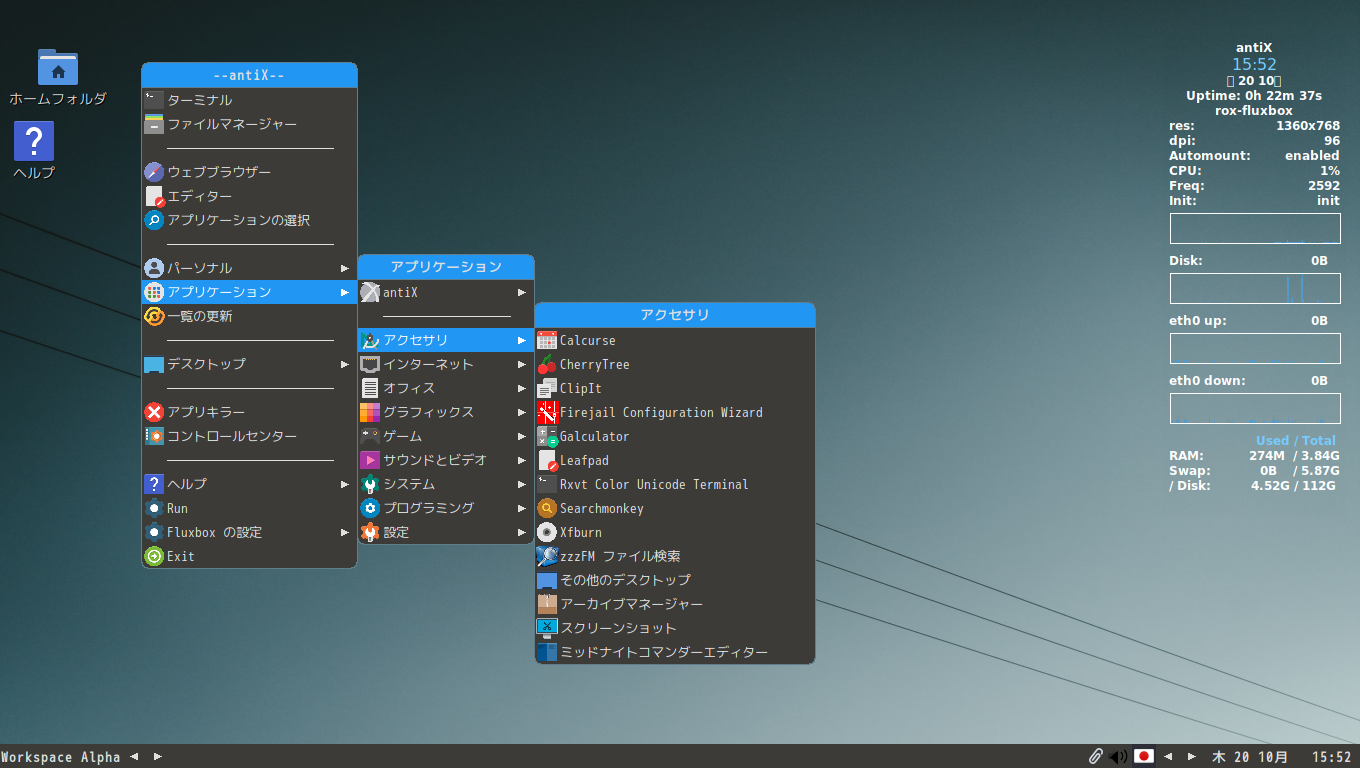Click the Exit green icon
The height and width of the screenshot is (768, 1360).
click(153, 556)
